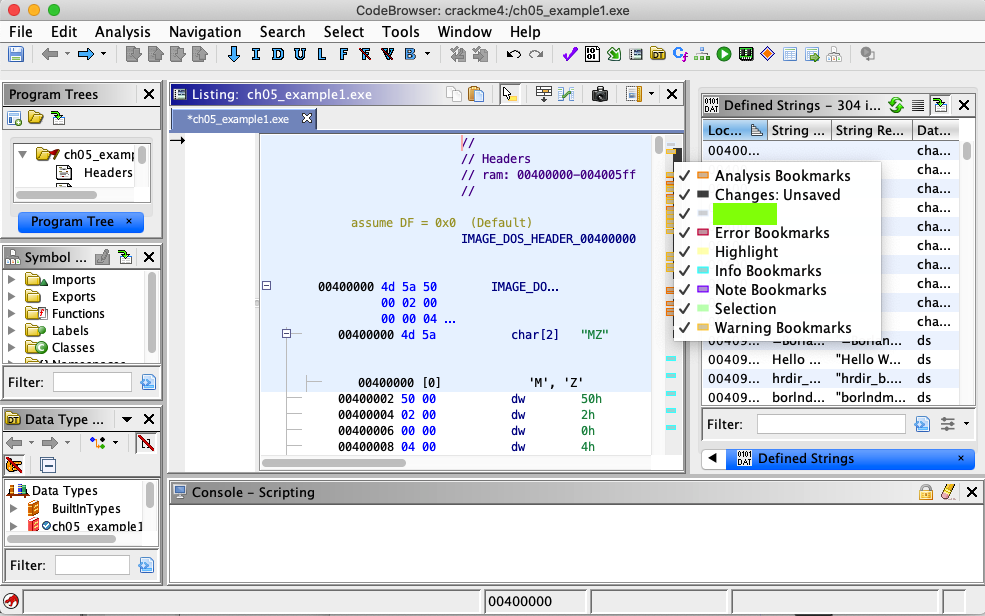Open the Analysis menu

pos(122,31)
